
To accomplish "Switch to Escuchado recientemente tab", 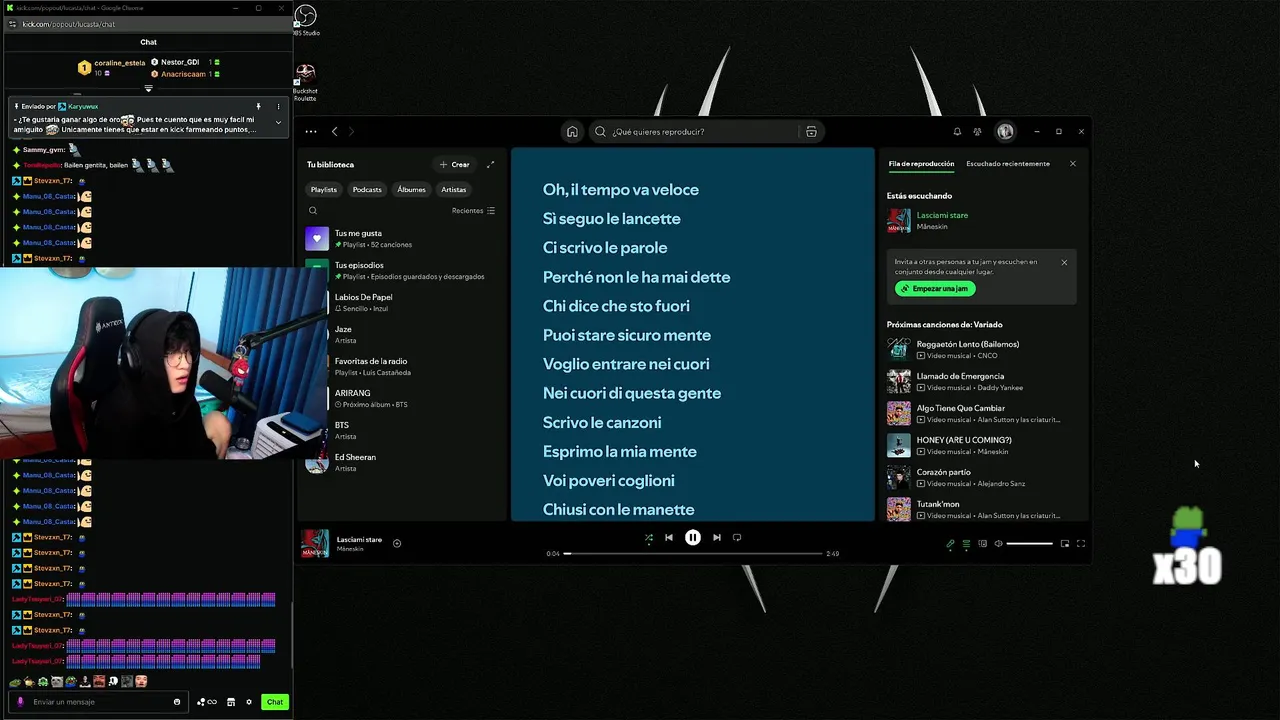I will pos(1008,164).
